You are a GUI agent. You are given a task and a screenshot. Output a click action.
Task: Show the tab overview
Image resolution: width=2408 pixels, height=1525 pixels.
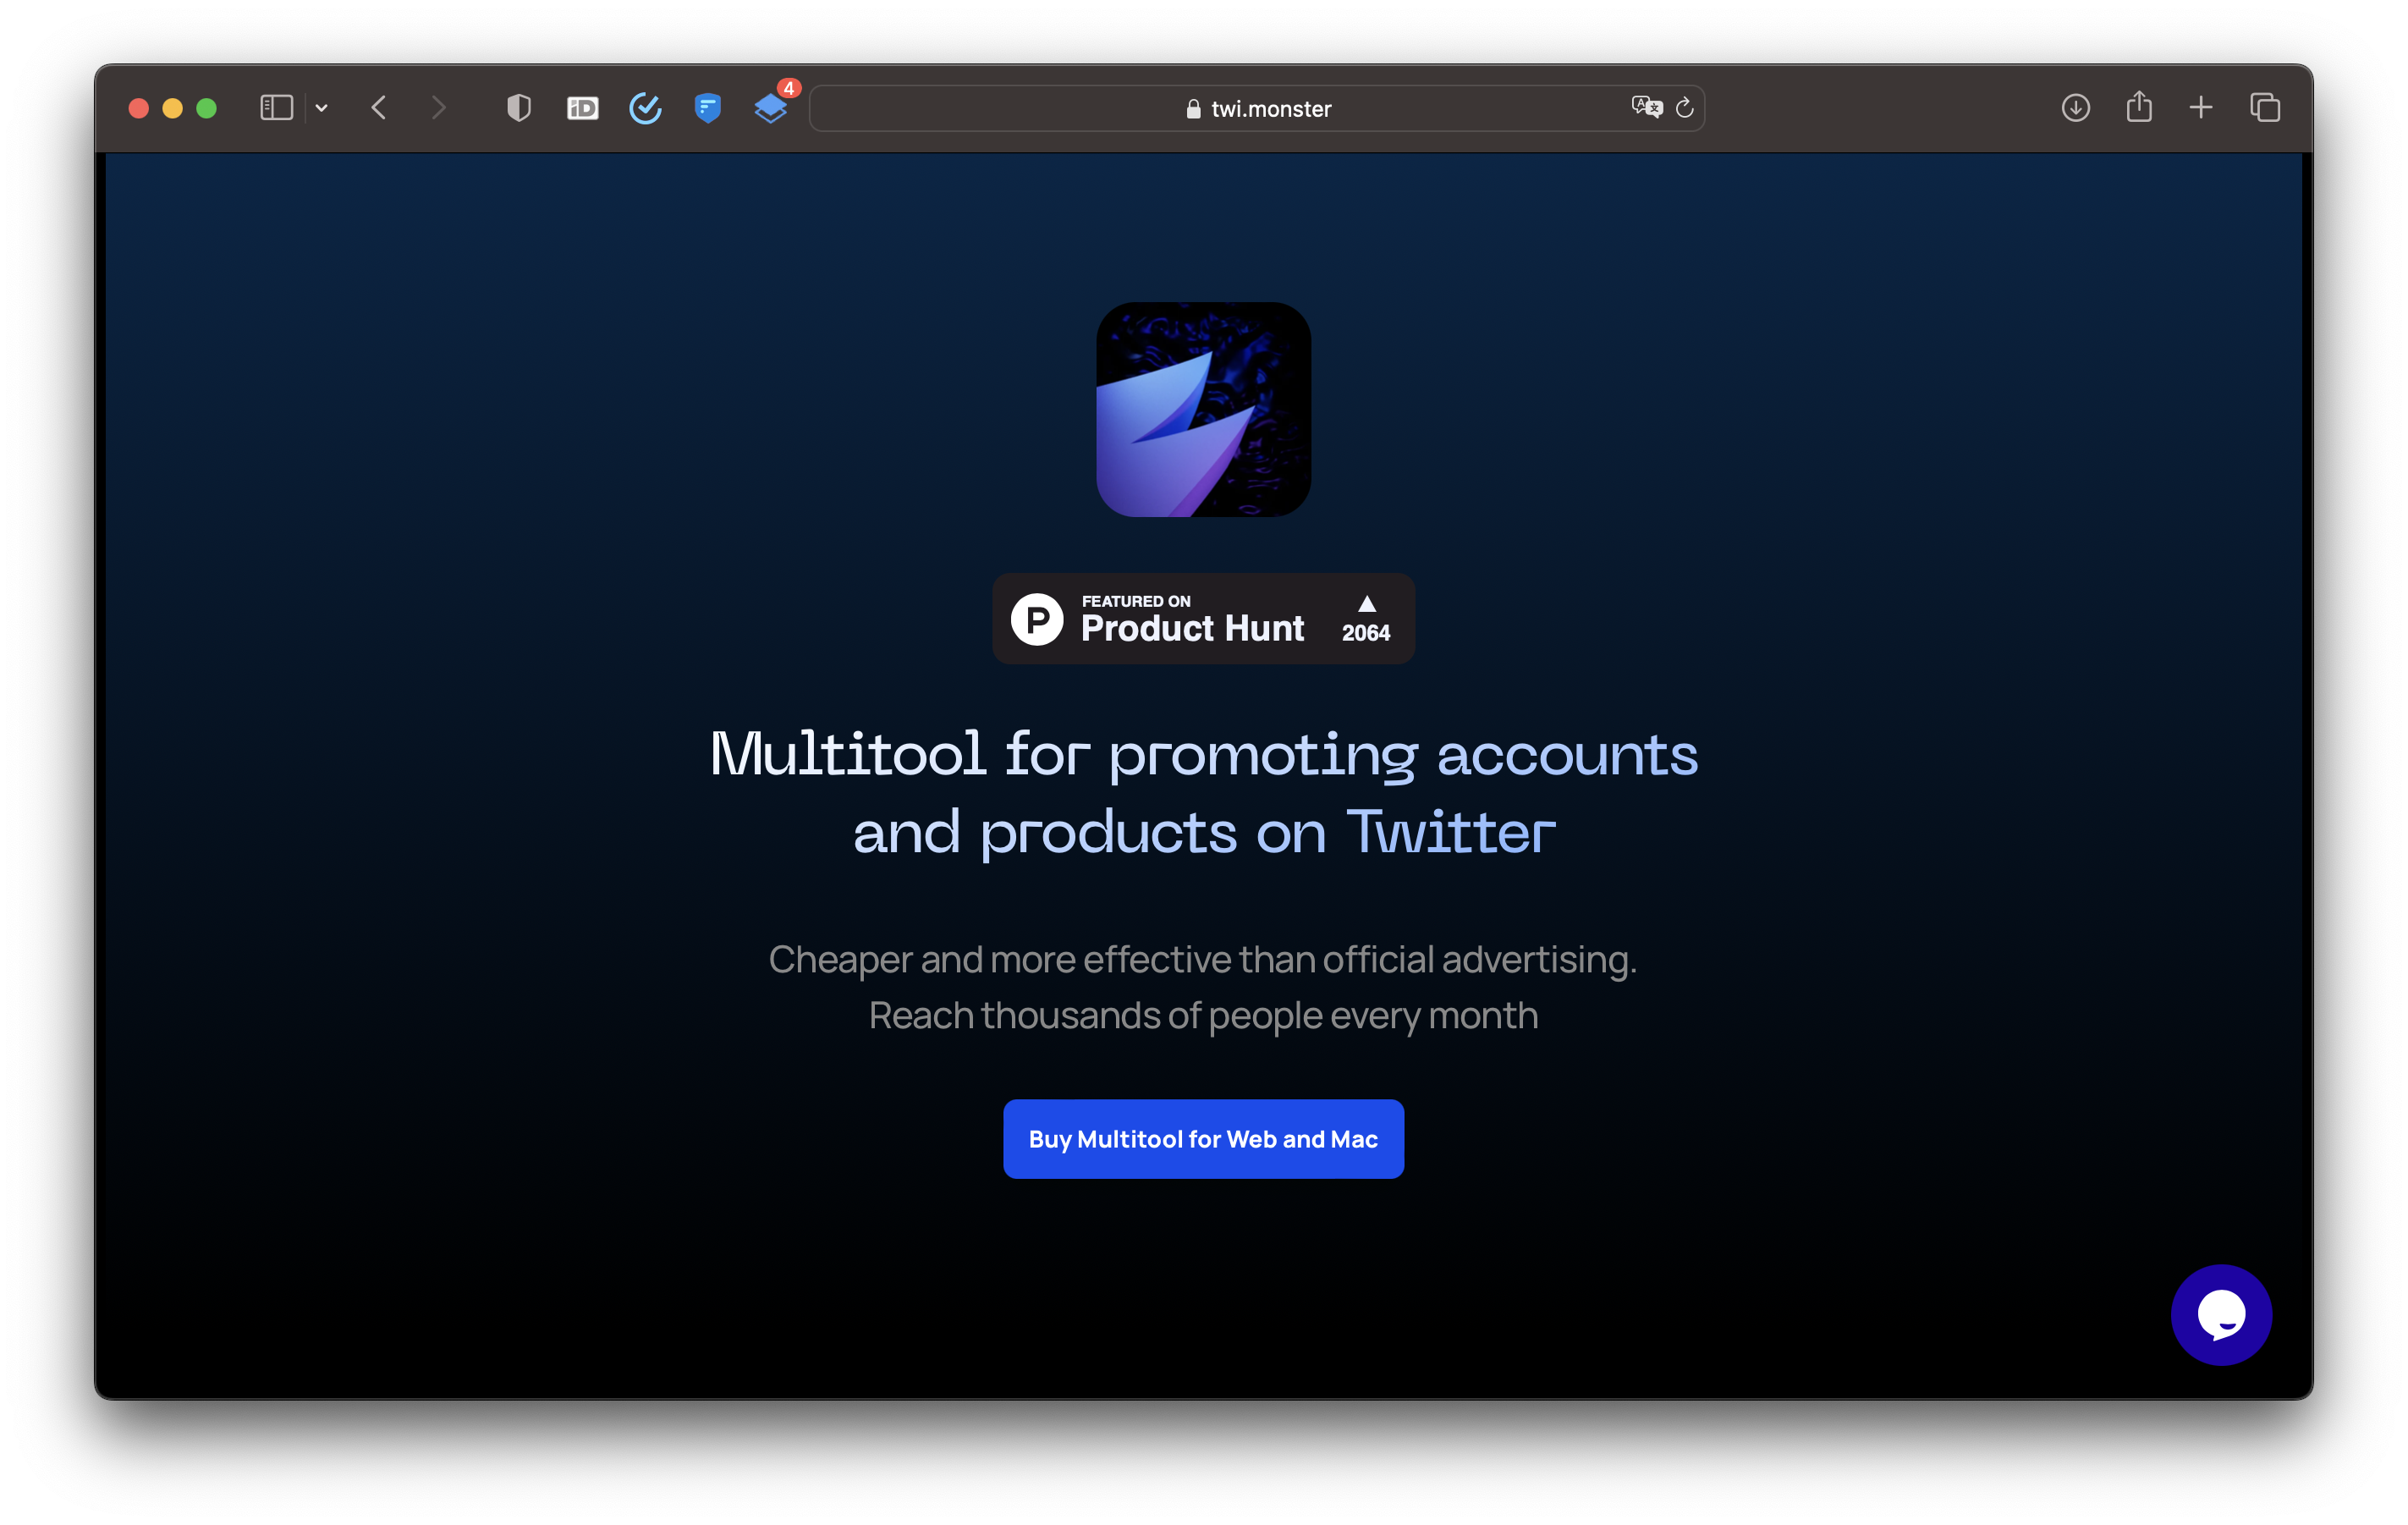tap(2265, 108)
